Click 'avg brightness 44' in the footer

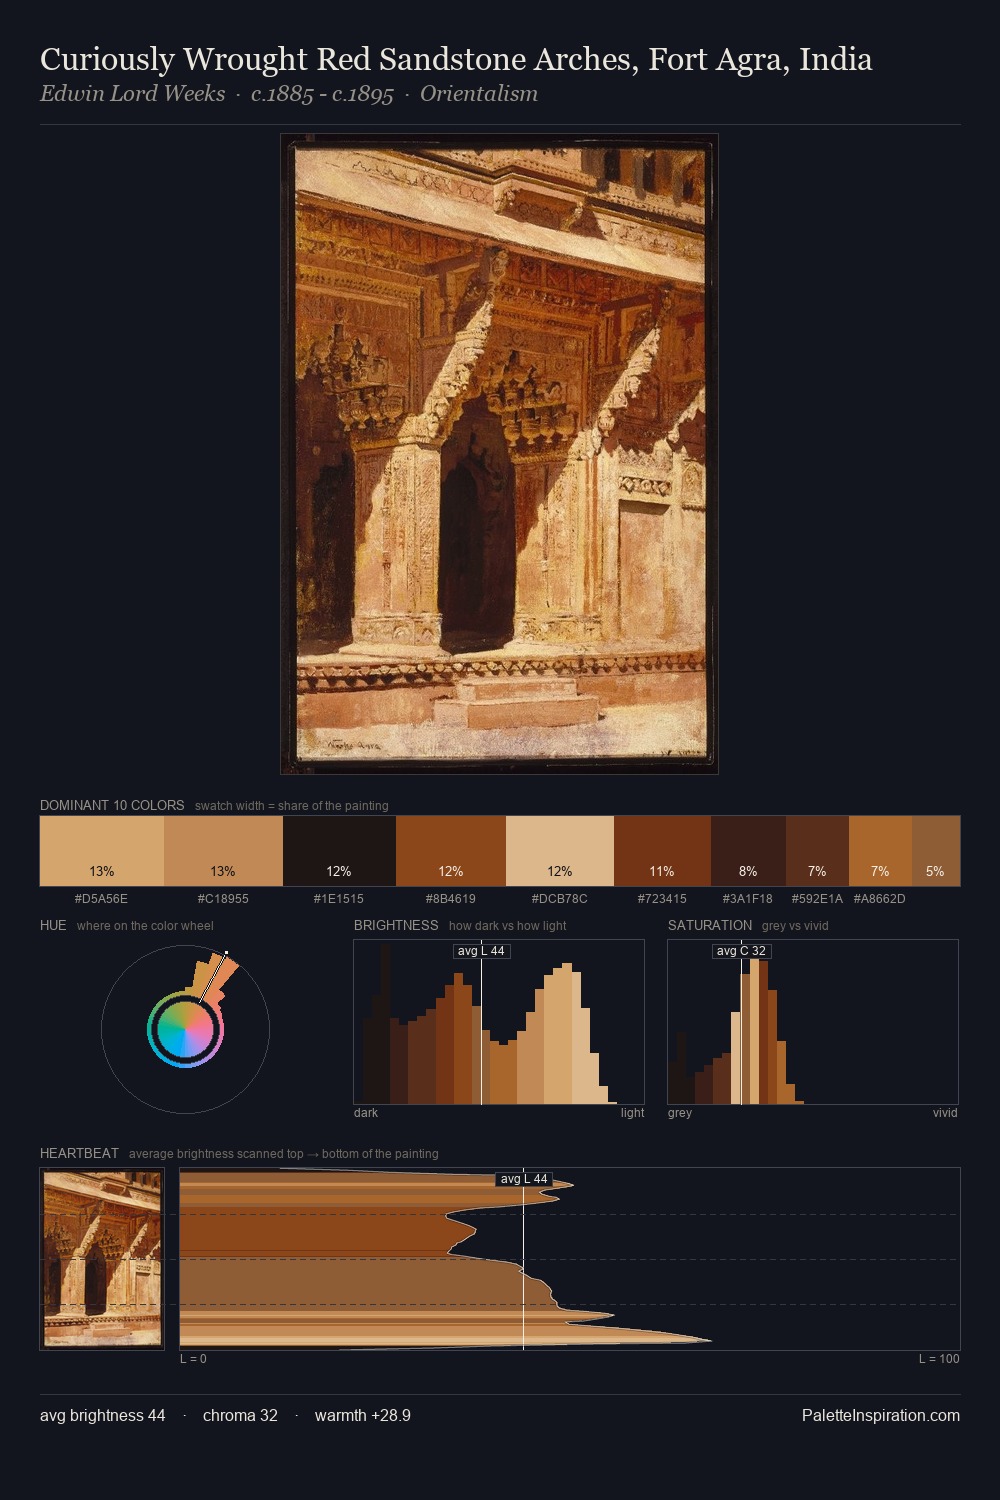103,1415
